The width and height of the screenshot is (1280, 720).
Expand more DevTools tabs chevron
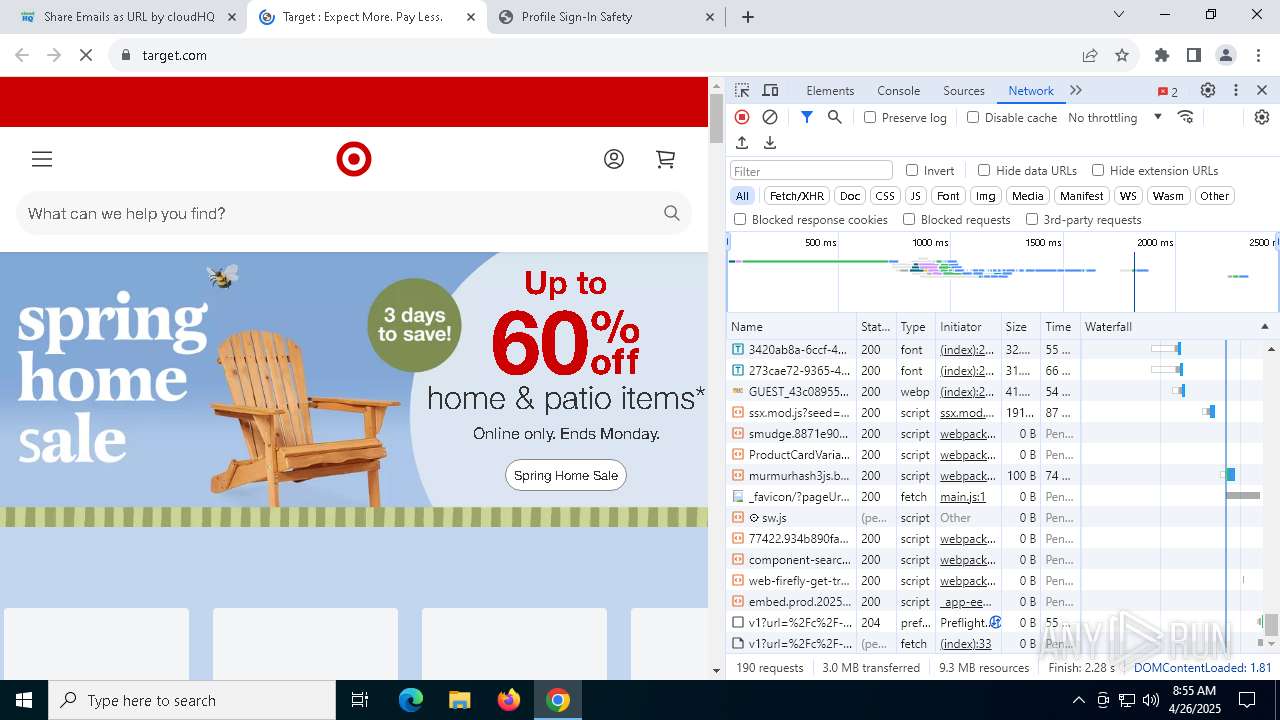[x=1076, y=90]
